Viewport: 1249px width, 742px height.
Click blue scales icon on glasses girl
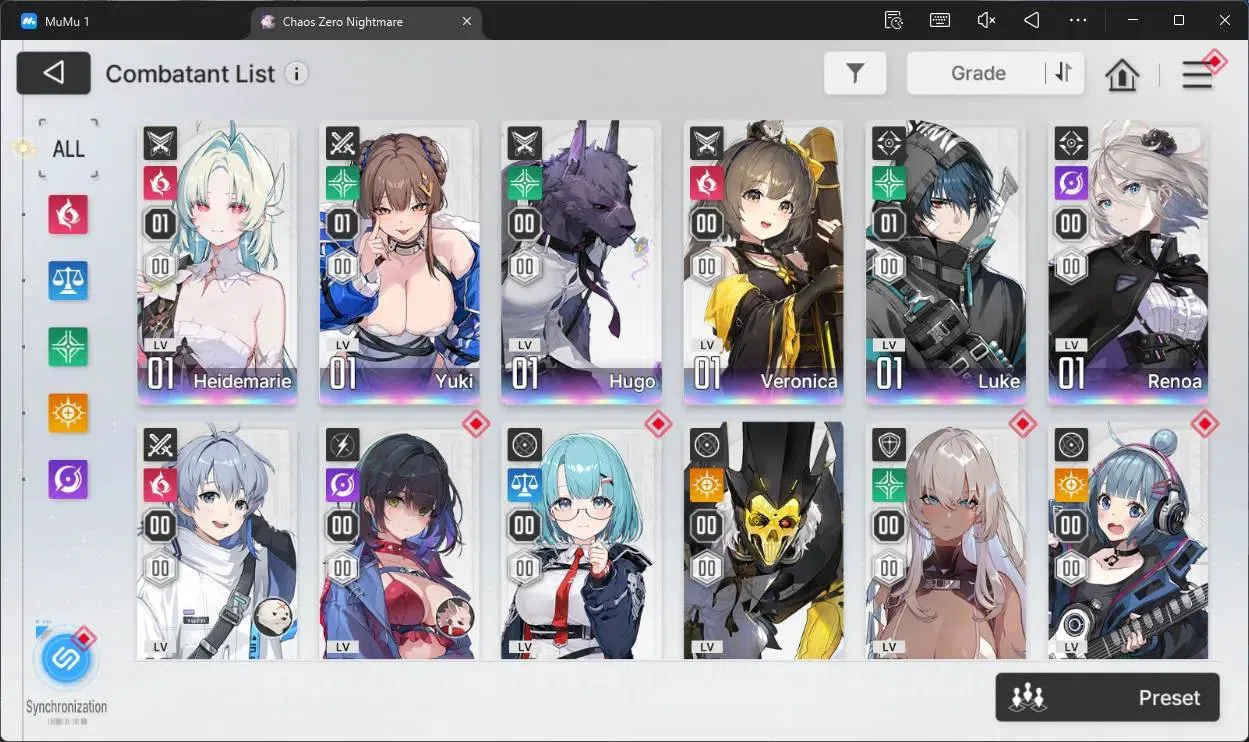click(524, 485)
